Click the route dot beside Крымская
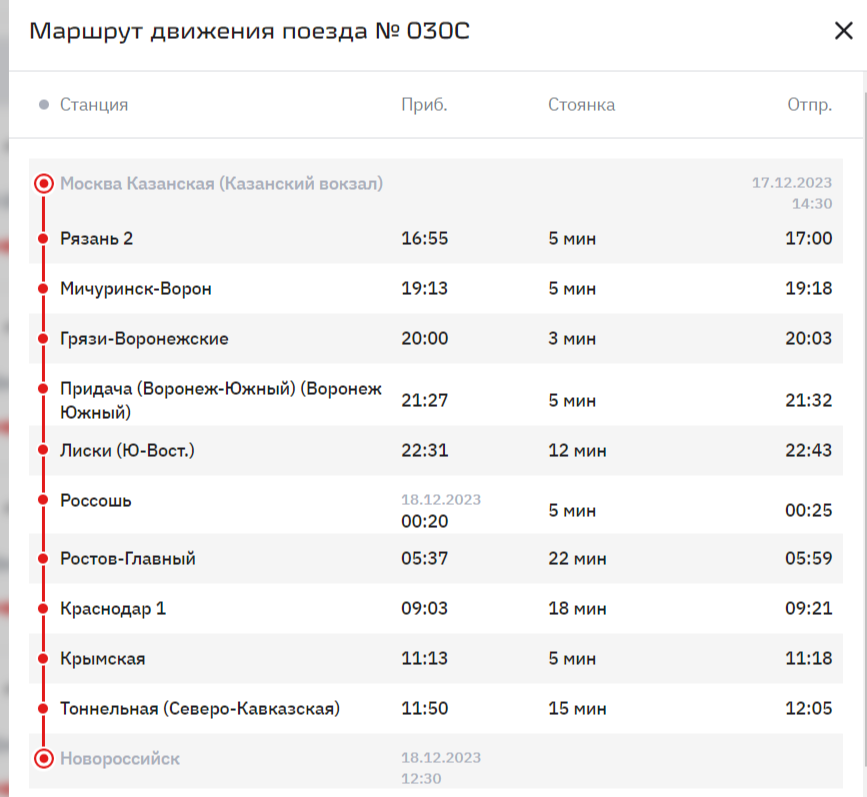Screen dimensions: 867x797 [x=43, y=659]
